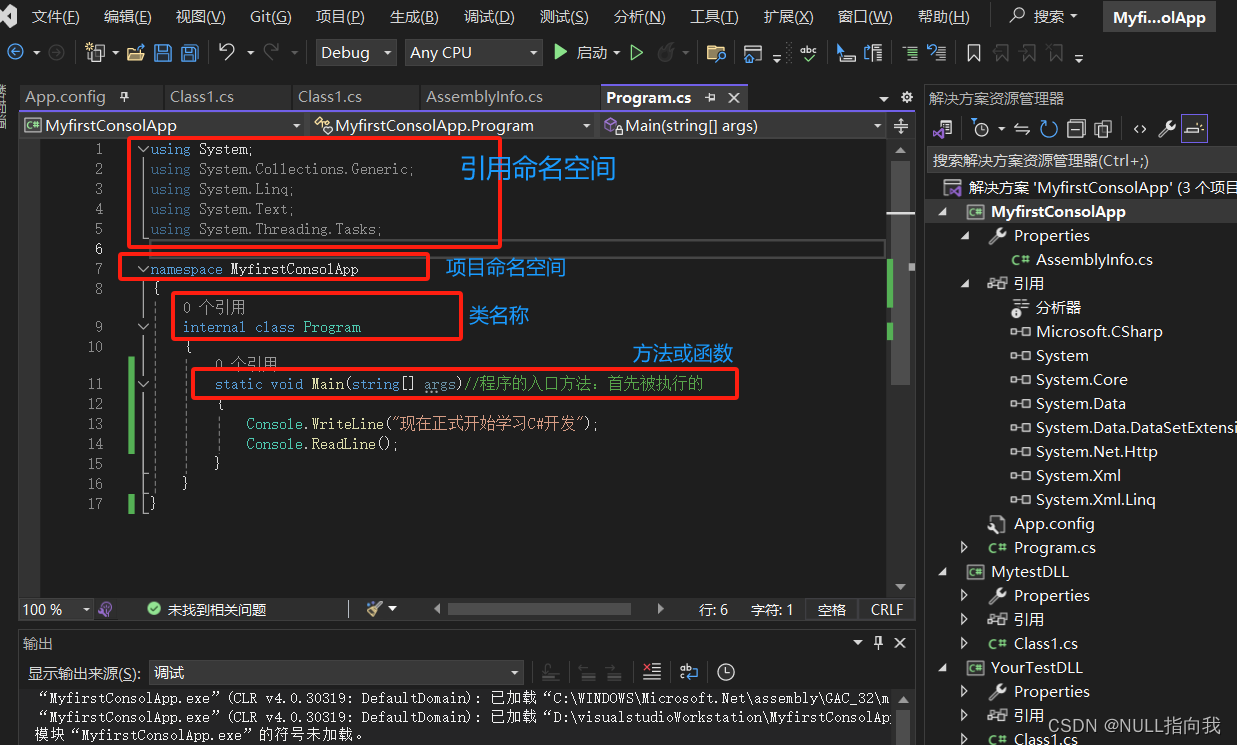Undo the last action with the toolbar icon
Viewport: 1237px width, 745px height.
[x=227, y=52]
